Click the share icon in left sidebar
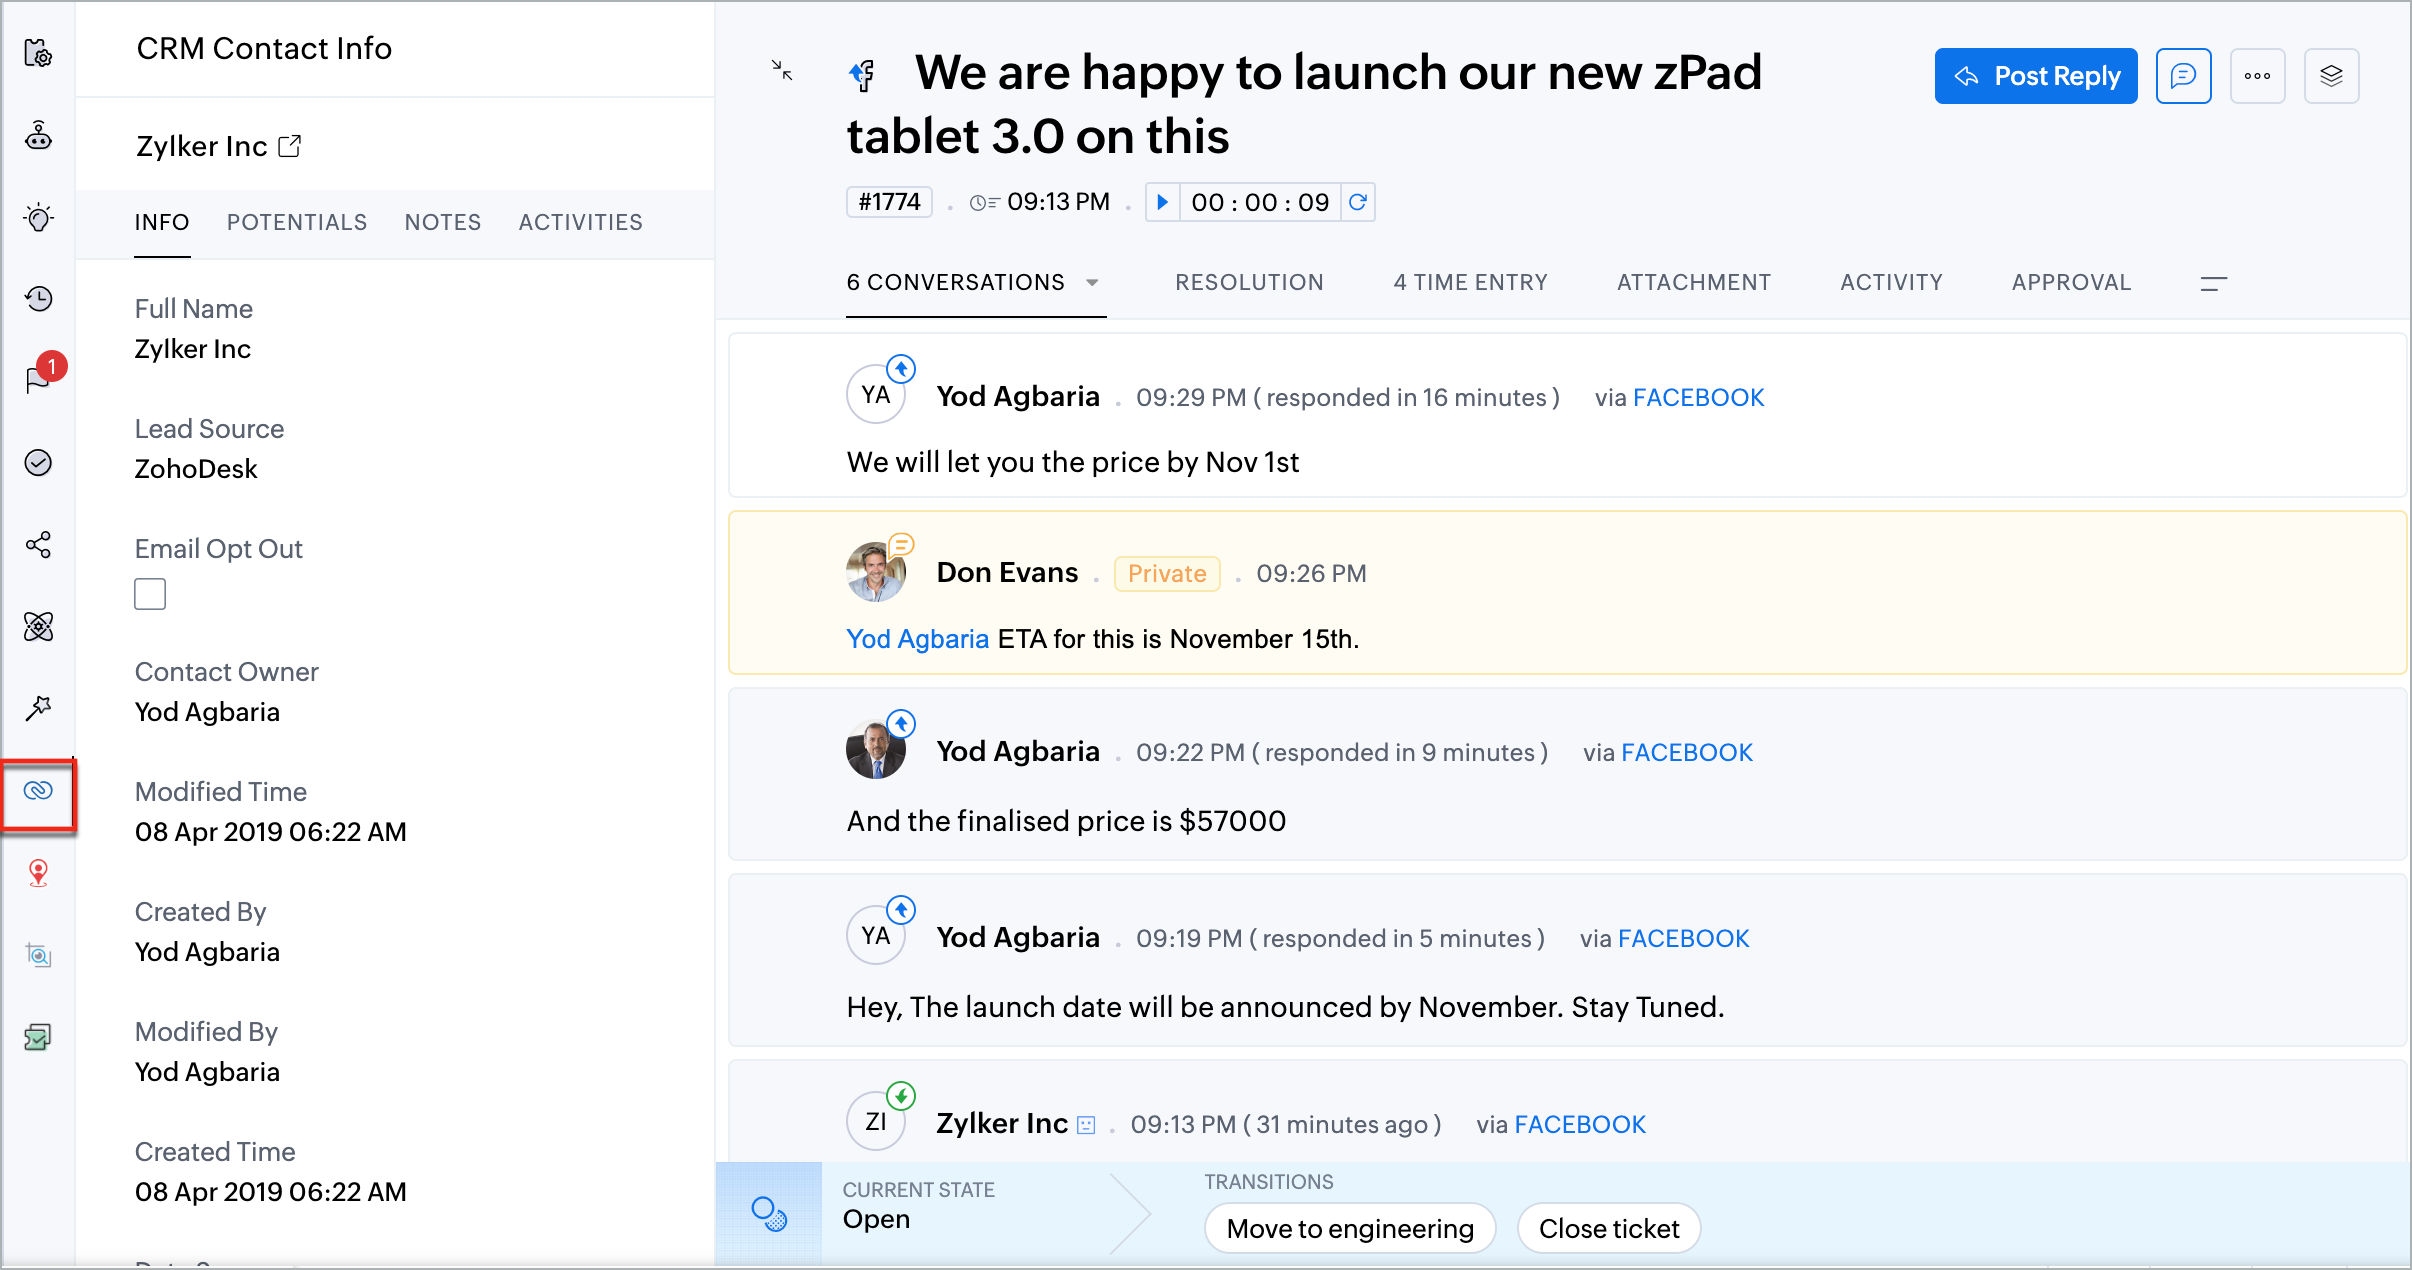Screen dimensions: 2412x1270 38,545
